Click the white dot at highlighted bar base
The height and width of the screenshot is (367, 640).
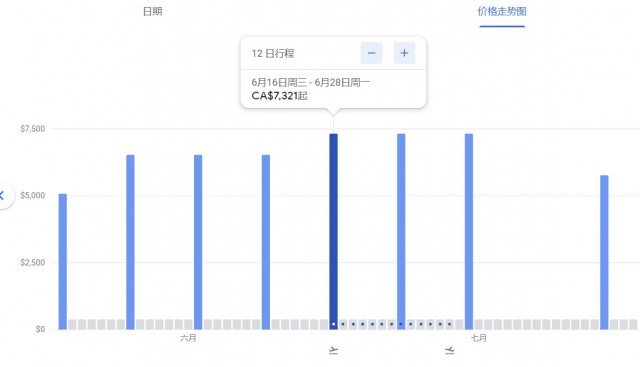point(333,325)
